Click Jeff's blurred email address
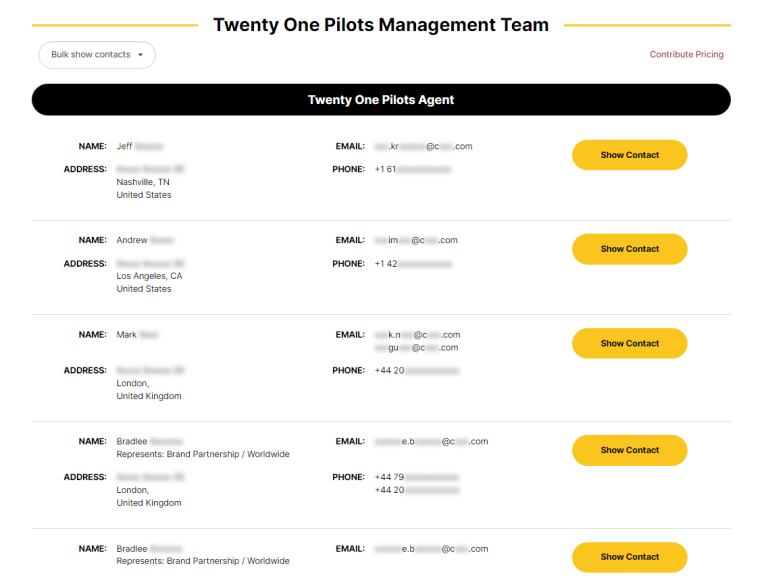 click(422, 146)
